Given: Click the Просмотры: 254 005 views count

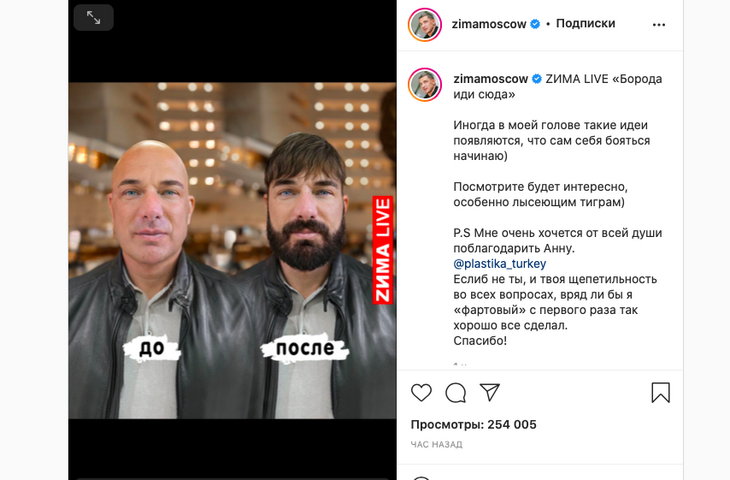Looking at the screenshot, I should click(473, 425).
